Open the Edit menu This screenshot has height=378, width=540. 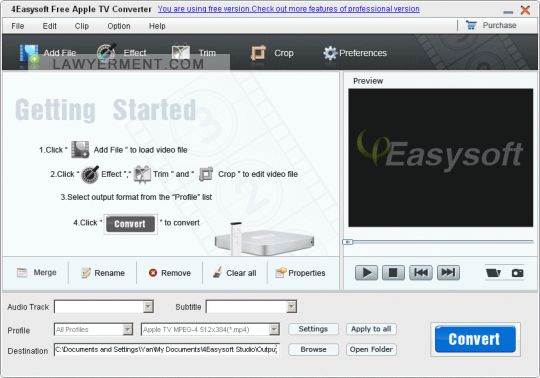(50, 26)
